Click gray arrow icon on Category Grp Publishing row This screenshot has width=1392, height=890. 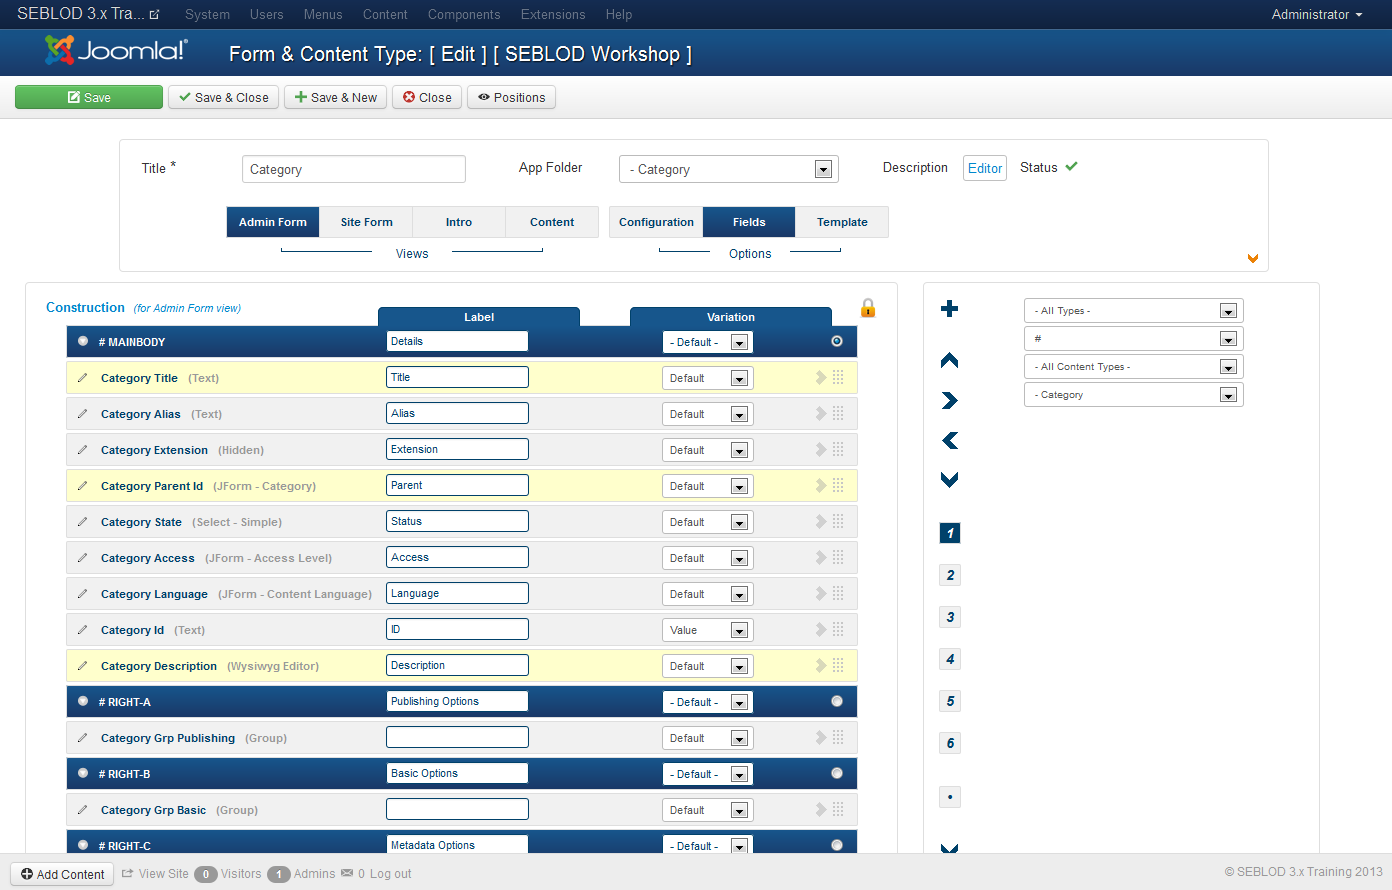click(x=821, y=737)
